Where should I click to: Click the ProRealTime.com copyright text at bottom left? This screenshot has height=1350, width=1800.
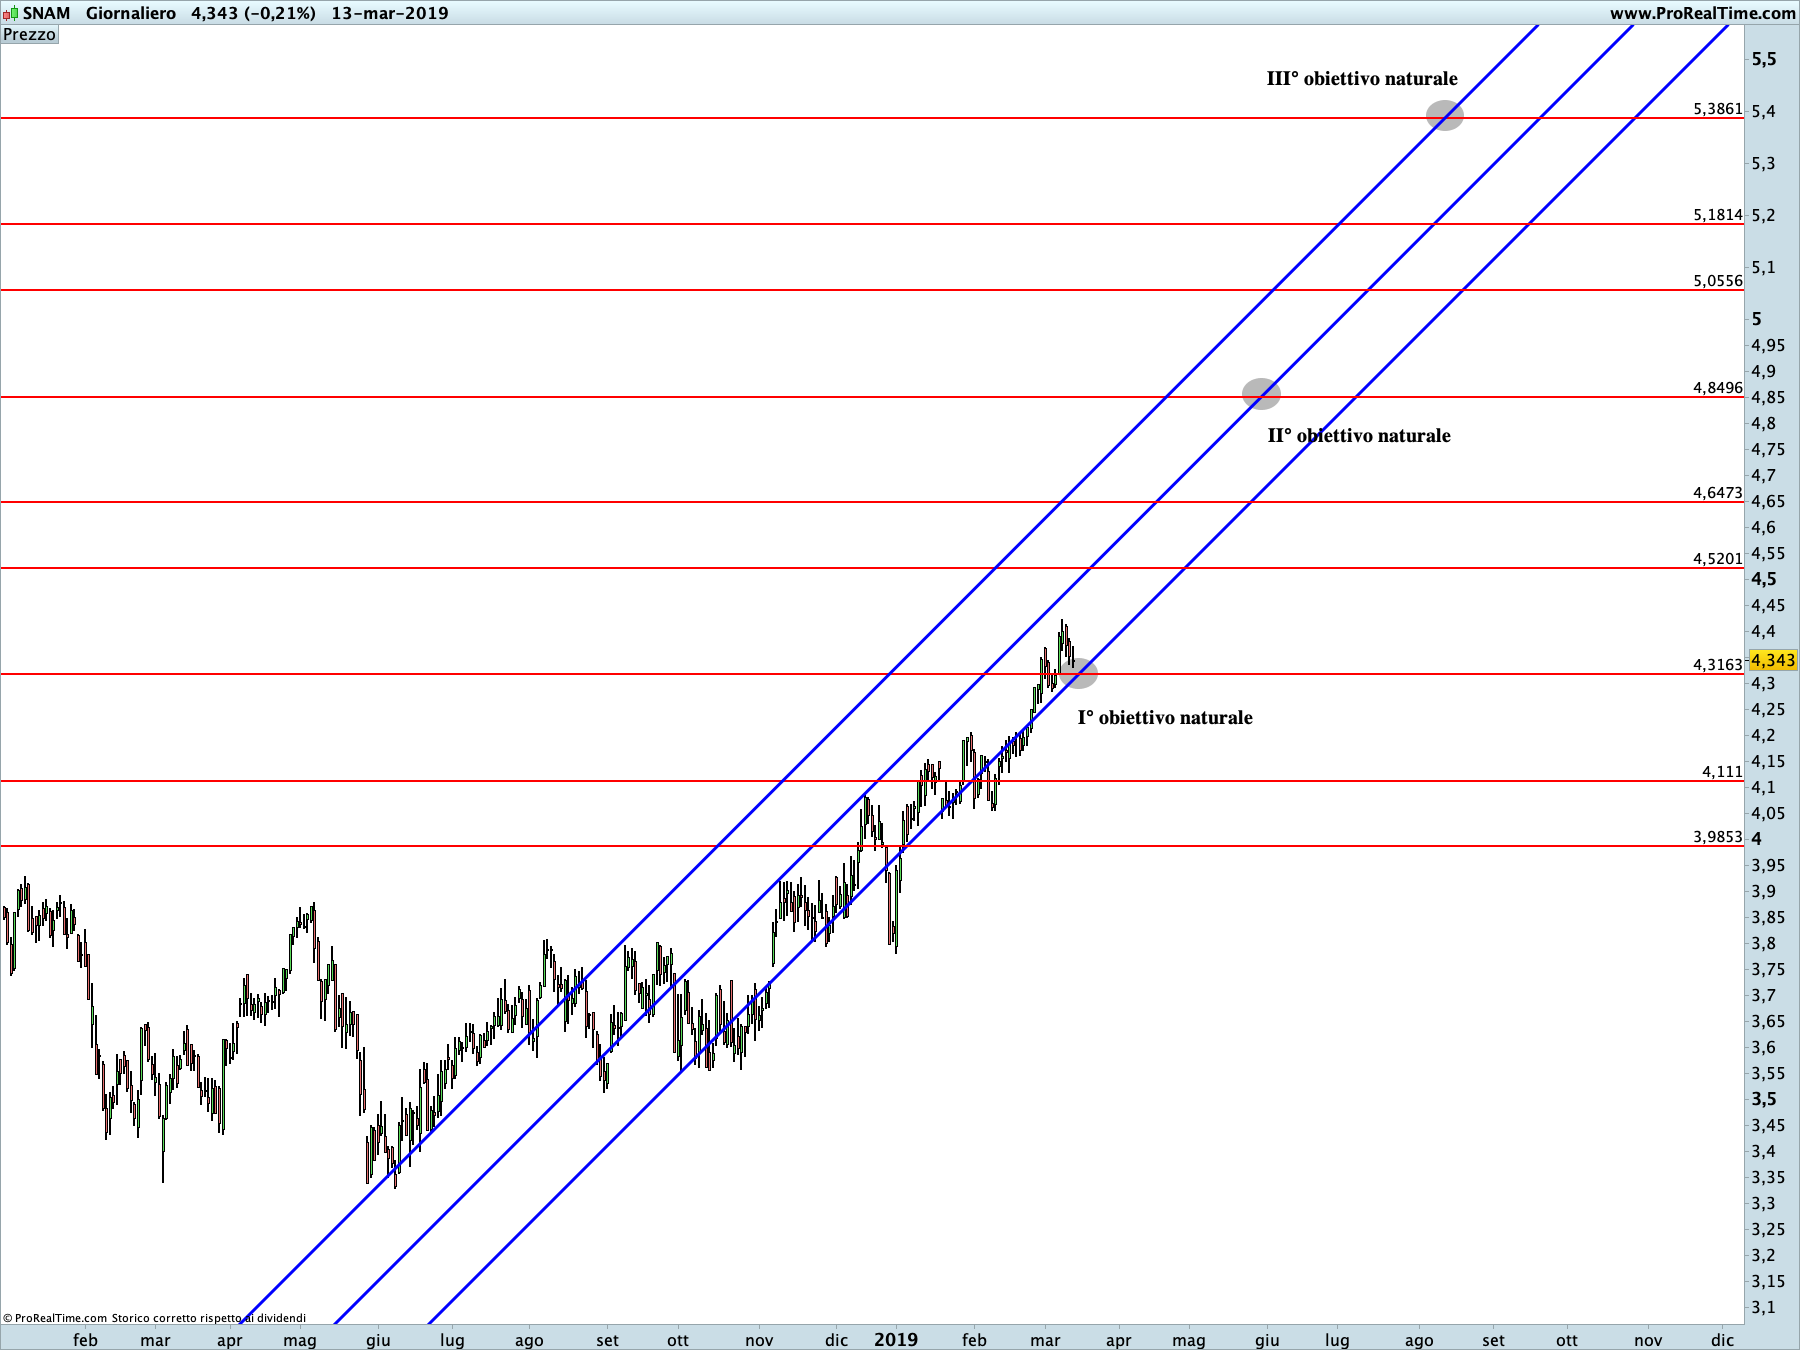pos(155,1318)
